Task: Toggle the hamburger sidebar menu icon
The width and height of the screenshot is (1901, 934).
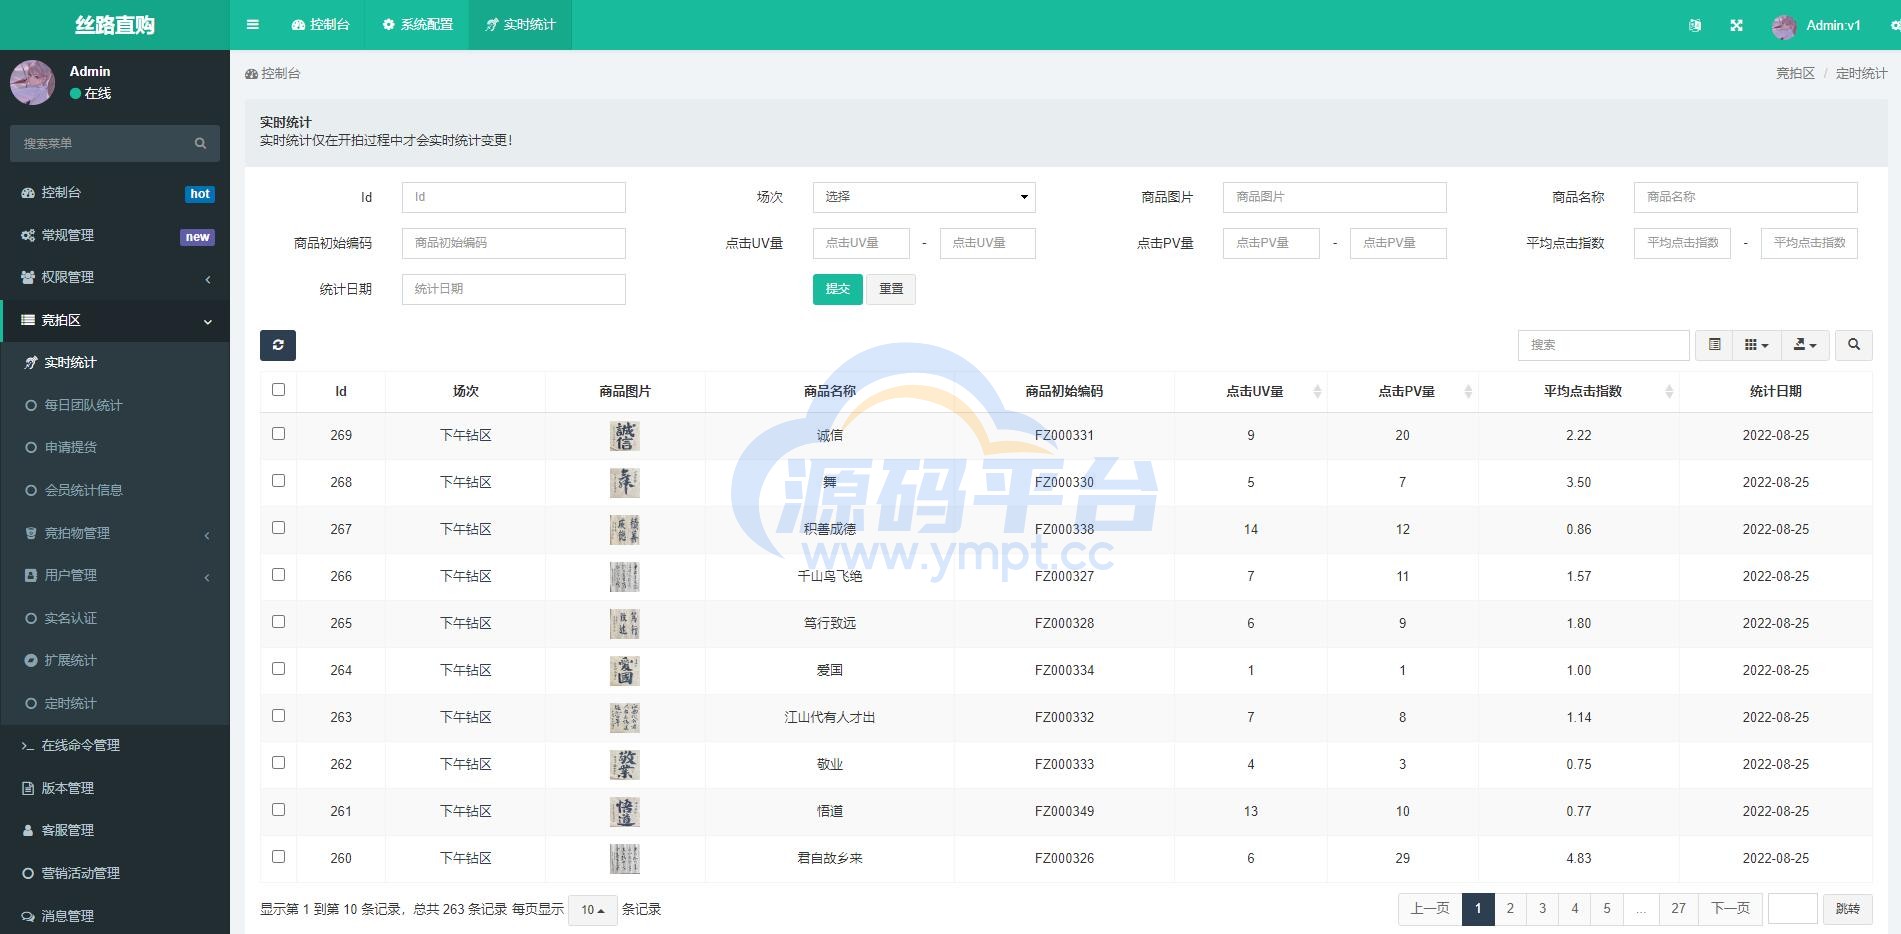Action: (x=253, y=25)
